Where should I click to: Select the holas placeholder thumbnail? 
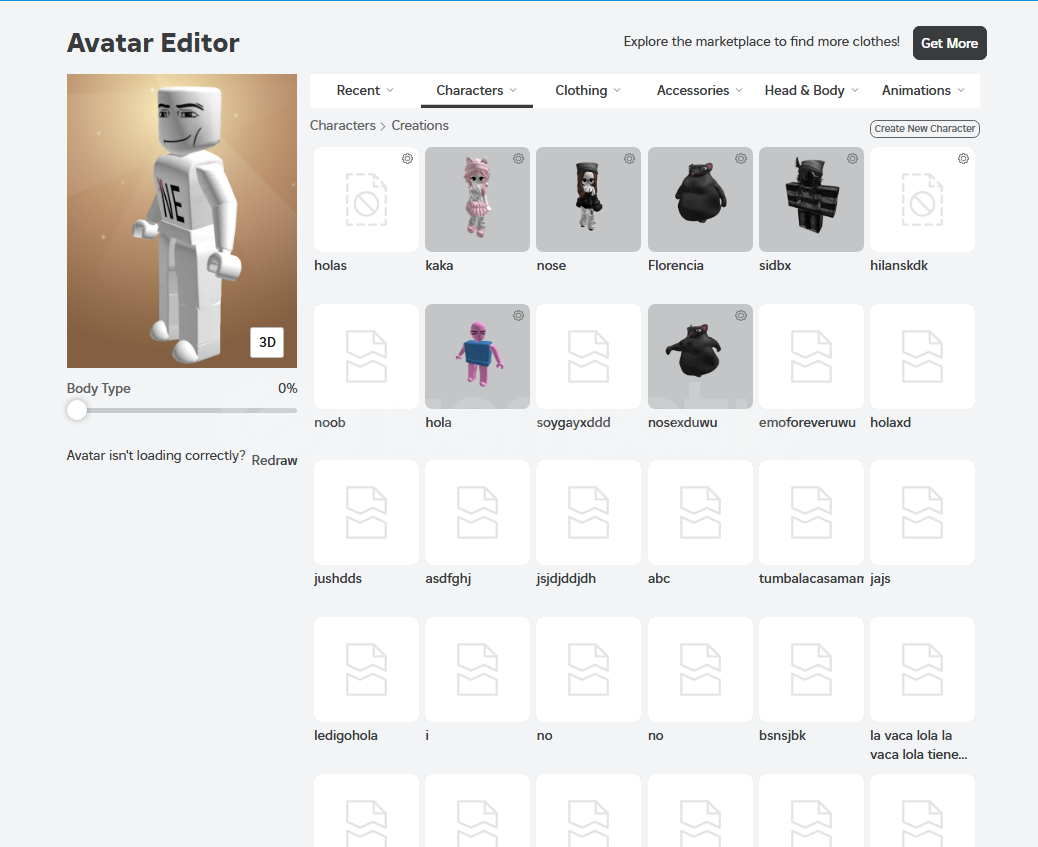coord(366,199)
